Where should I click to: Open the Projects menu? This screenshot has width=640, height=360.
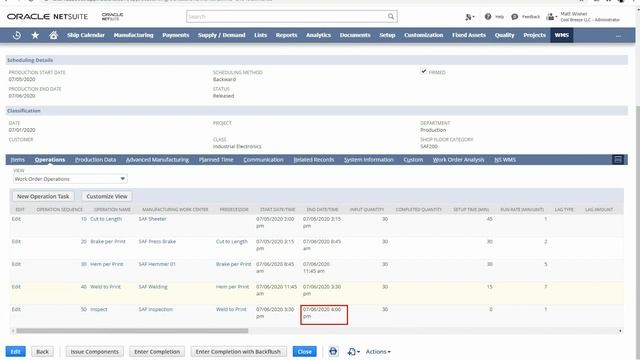[535, 35]
